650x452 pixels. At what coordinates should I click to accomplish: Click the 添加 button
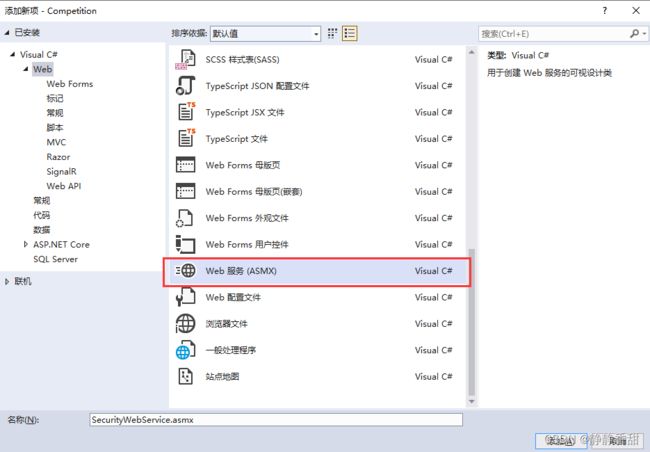pos(561,440)
